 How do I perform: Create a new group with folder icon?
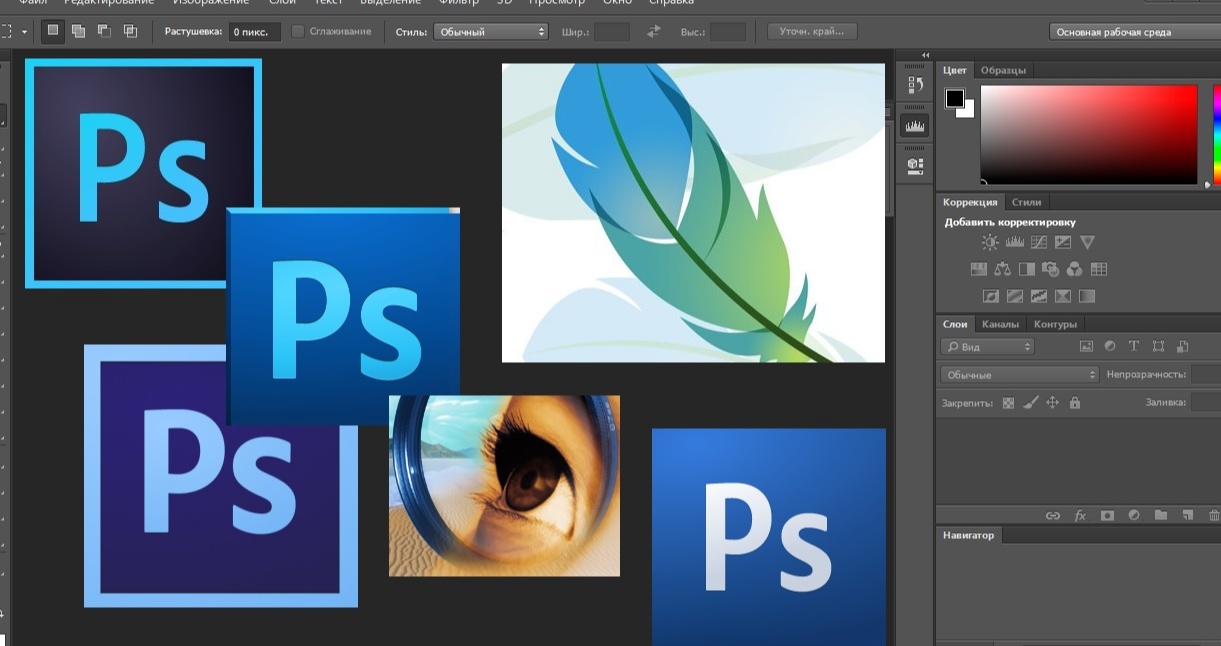[1161, 516]
